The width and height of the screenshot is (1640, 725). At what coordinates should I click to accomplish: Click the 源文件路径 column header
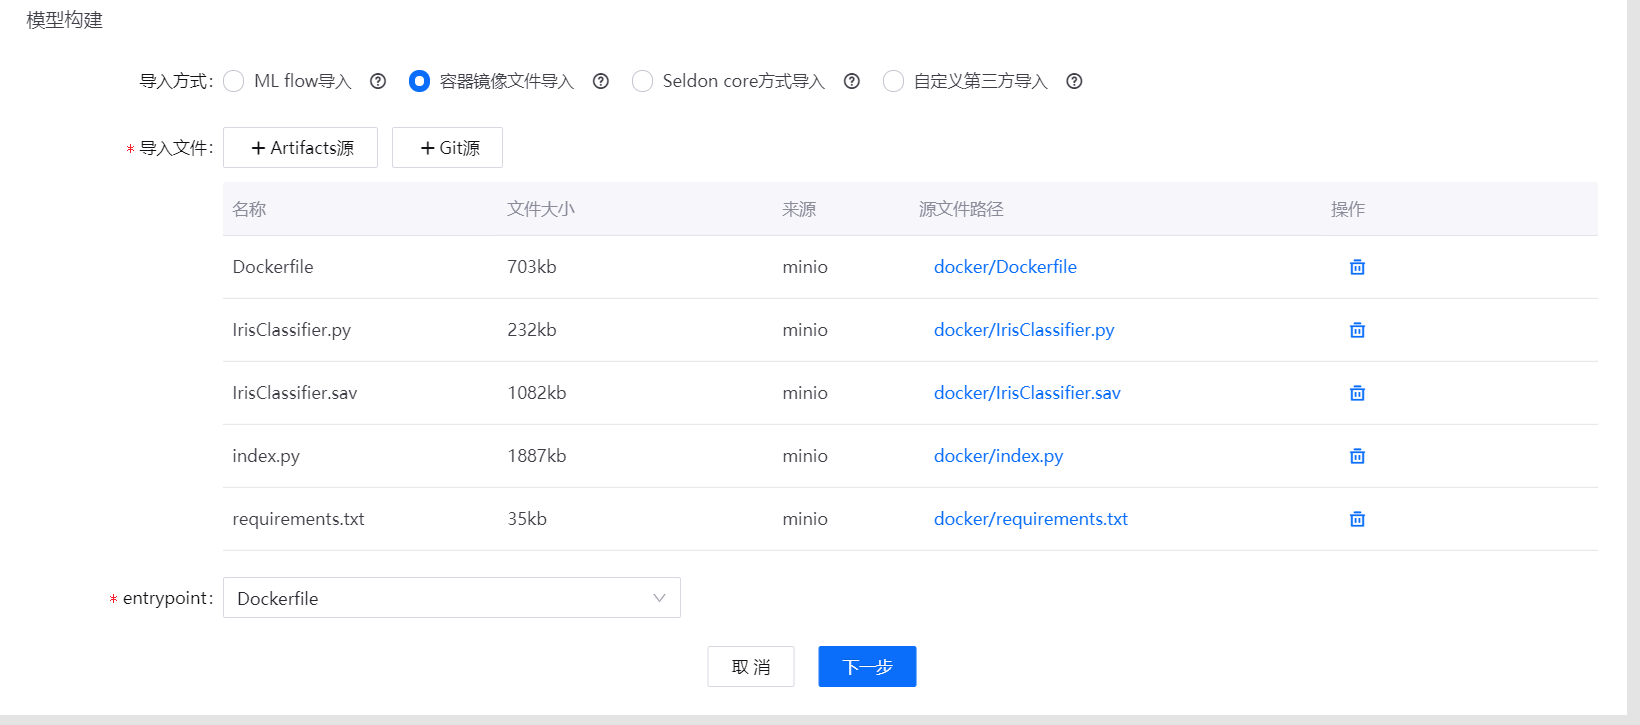pyautogui.click(x=961, y=209)
